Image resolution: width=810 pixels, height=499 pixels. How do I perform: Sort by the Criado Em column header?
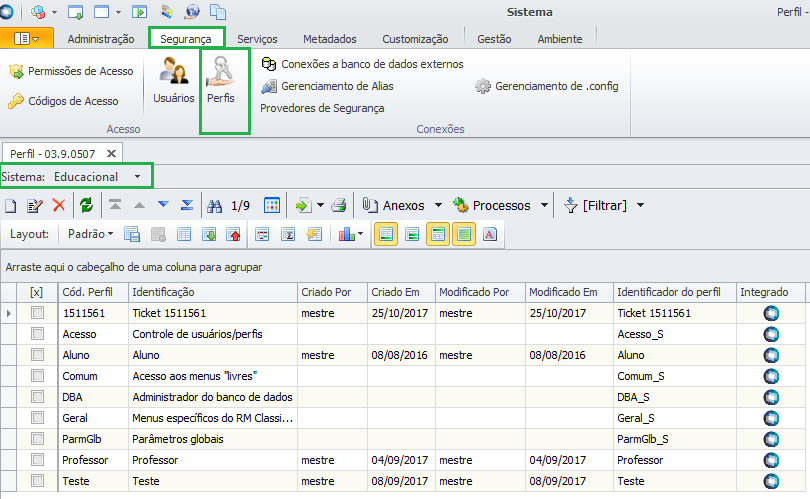[401, 292]
